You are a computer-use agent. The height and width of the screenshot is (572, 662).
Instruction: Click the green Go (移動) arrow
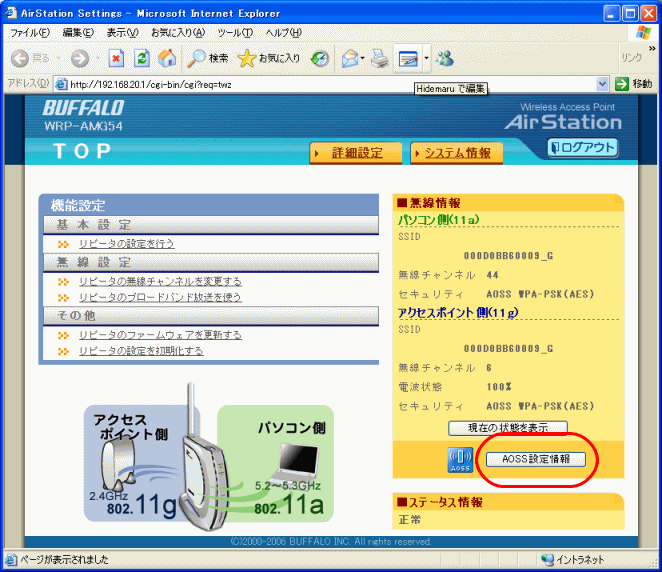(621, 84)
